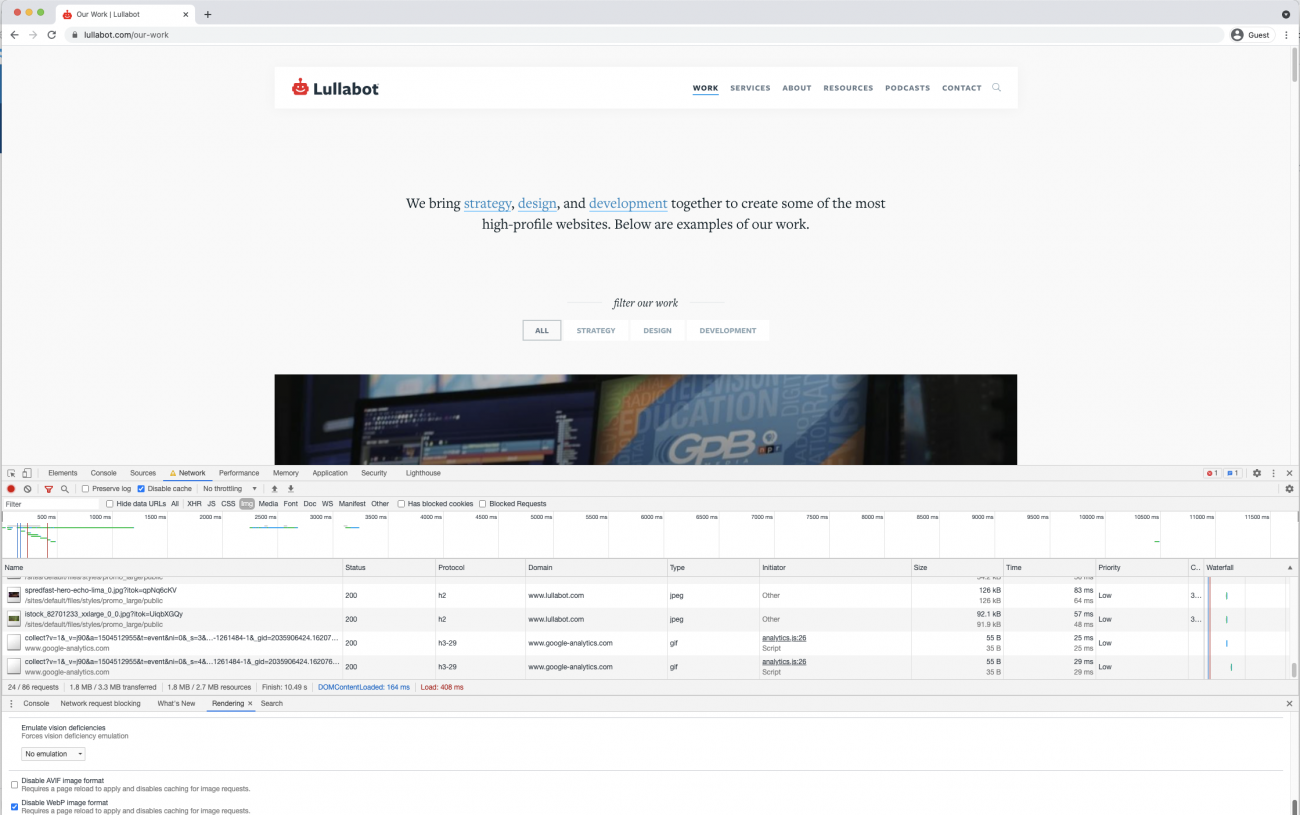Image resolution: width=1300 pixels, height=815 pixels.
Task: Switch to the DevTools Console top tab
Action: click(x=104, y=473)
